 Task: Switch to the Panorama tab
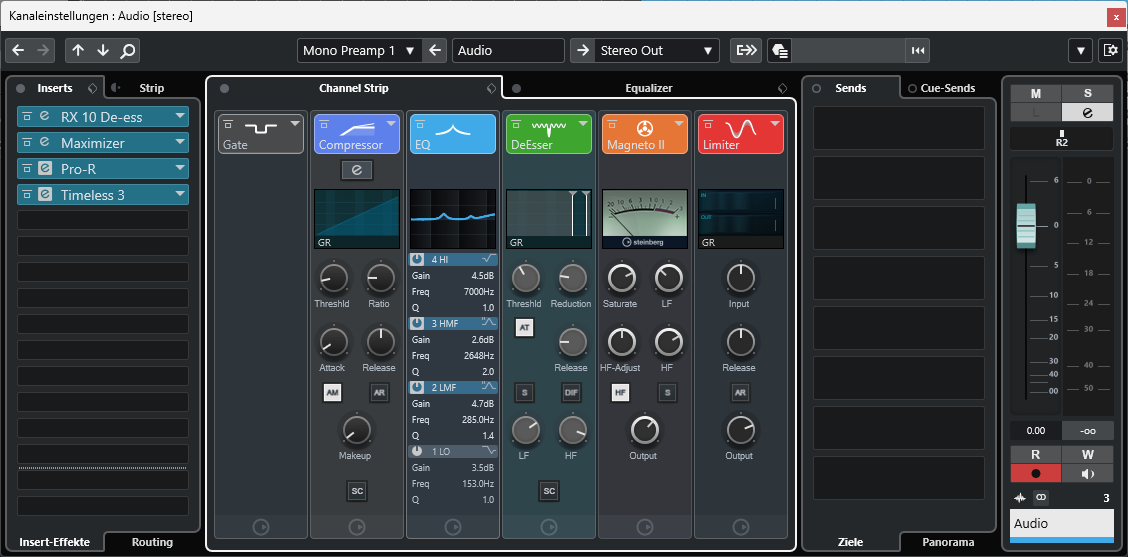(x=947, y=542)
